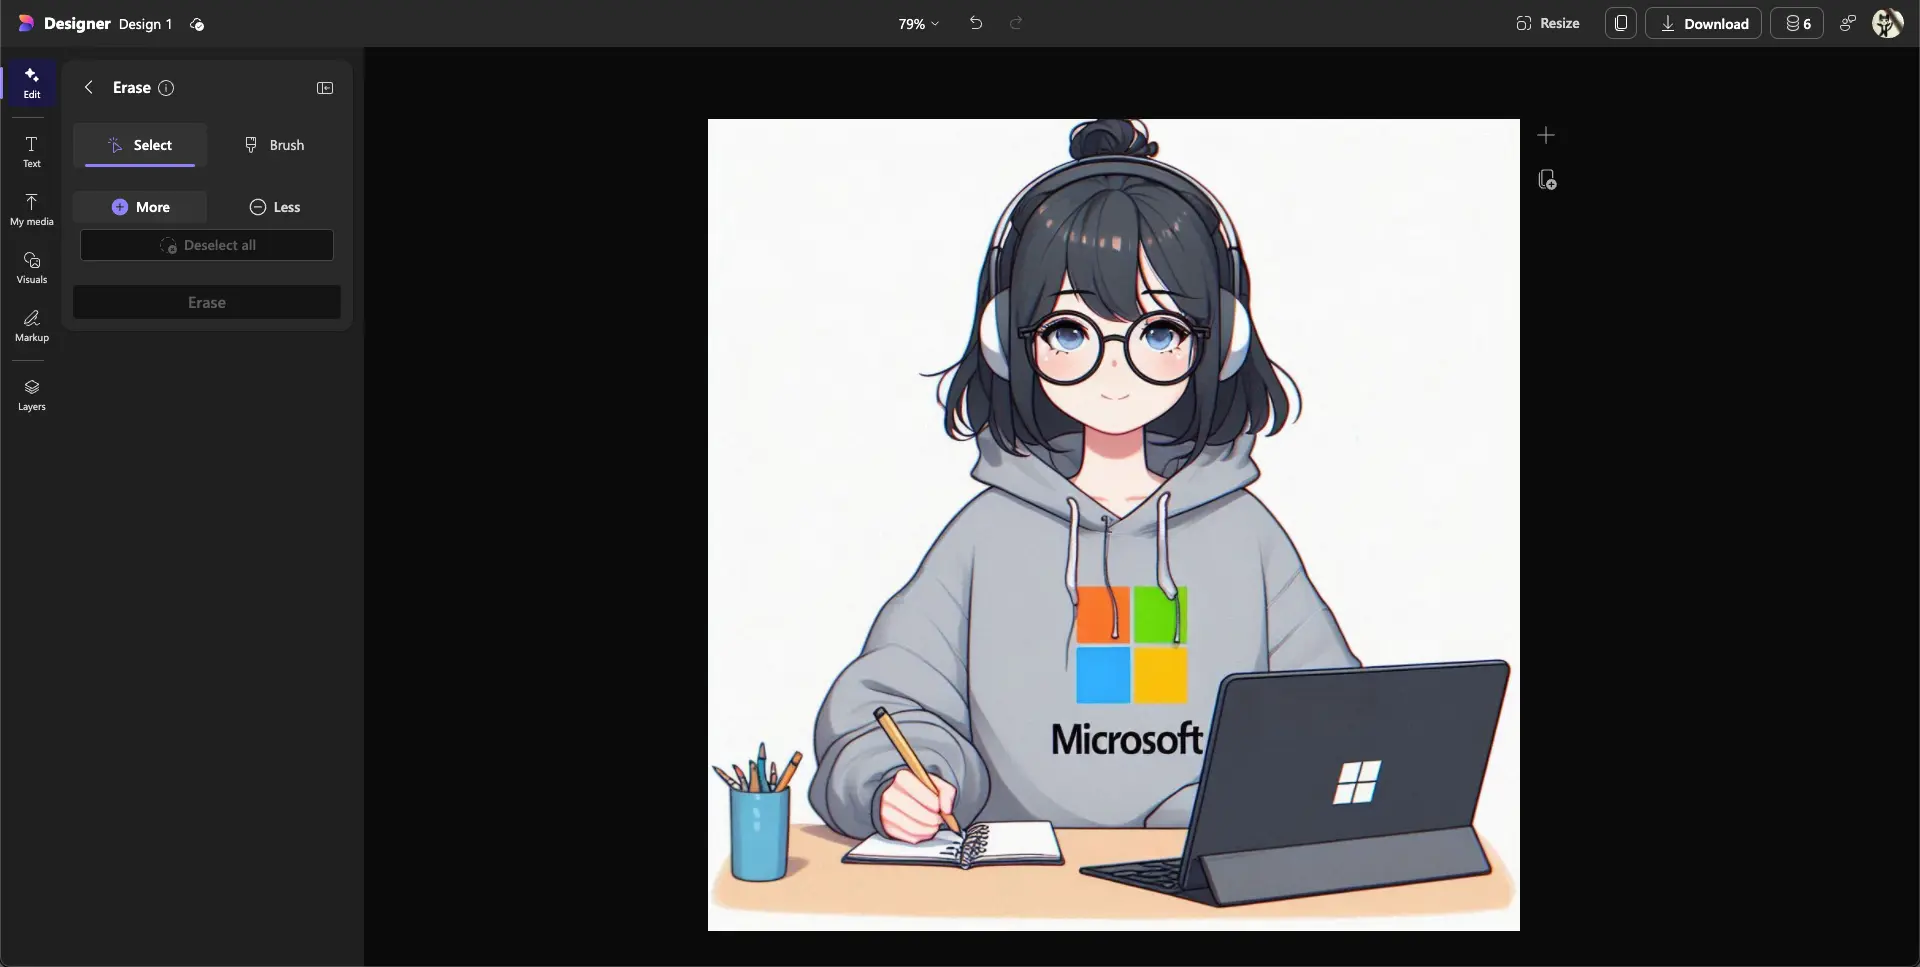Select the Microsoft logo on hoodie
Viewport: 1920px width, 967px height.
(x=1131, y=670)
